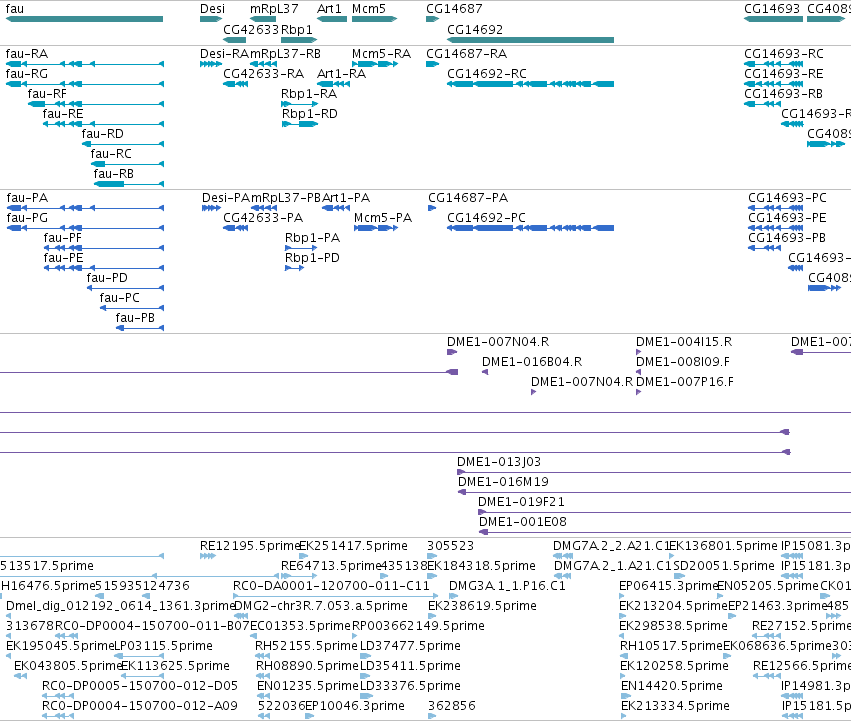Click the fau-PG protein label
Viewport: 851px width, 721px height.
pyautogui.click(x=27, y=218)
